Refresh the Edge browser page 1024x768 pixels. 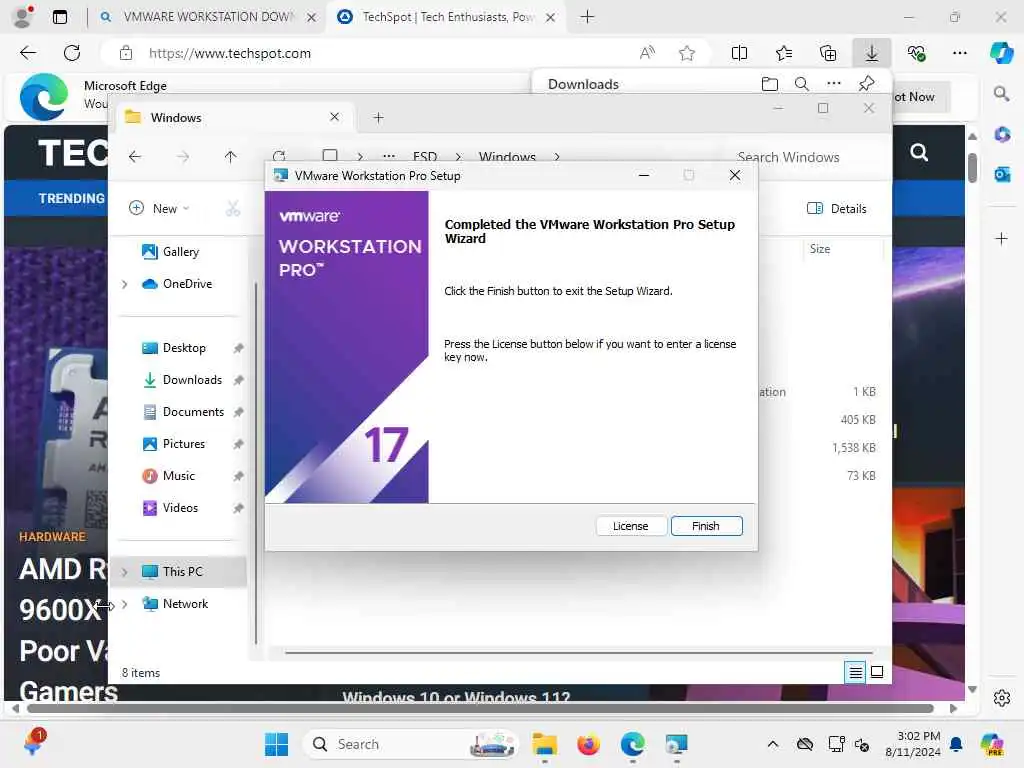pos(72,53)
